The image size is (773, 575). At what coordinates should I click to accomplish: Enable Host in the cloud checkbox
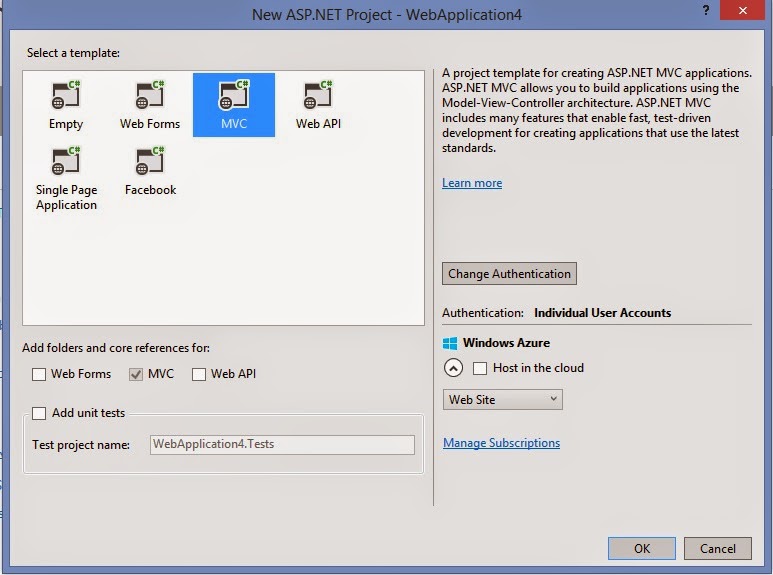point(480,368)
